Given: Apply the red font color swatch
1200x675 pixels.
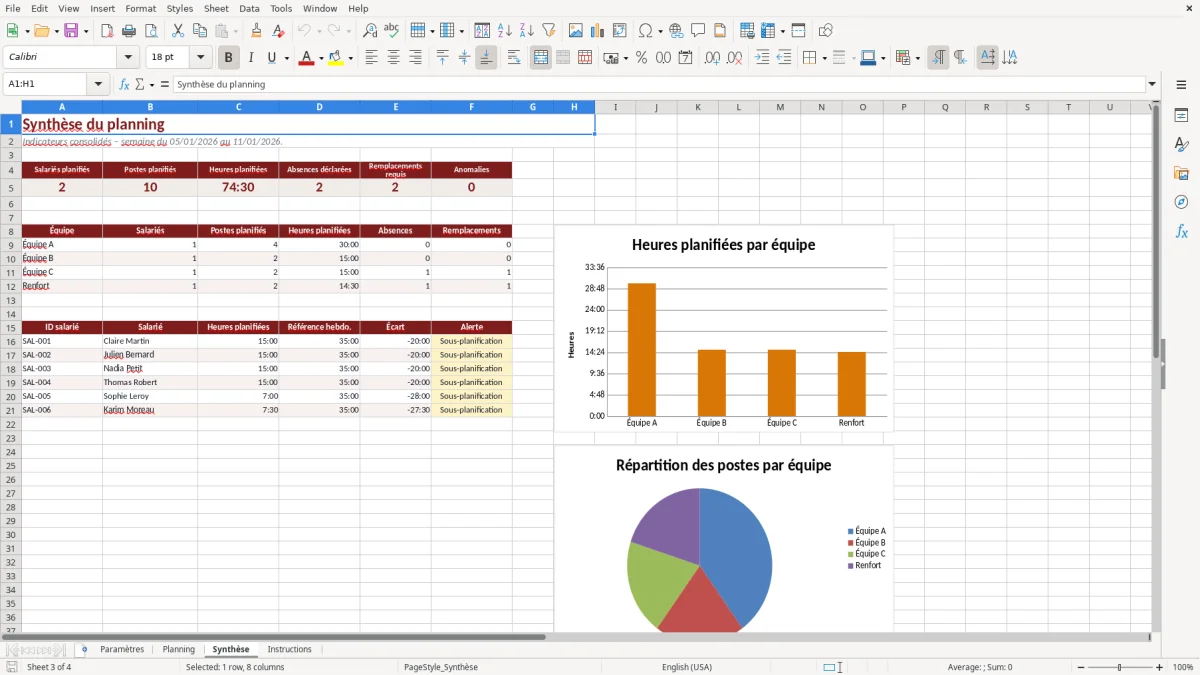Looking at the screenshot, I should 306,58.
